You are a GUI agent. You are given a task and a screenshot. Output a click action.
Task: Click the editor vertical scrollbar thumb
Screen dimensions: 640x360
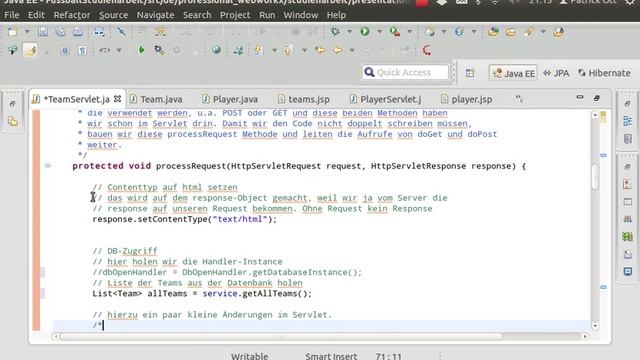click(x=595, y=177)
